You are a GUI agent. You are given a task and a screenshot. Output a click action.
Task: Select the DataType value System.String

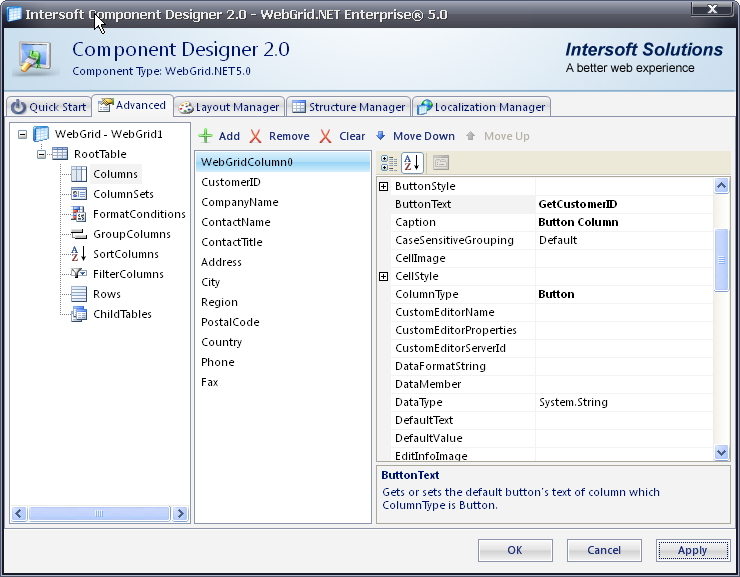pyautogui.click(x=624, y=402)
